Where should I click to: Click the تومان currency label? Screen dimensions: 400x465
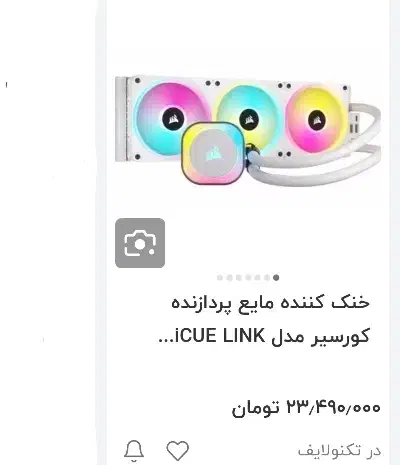tap(255, 408)
